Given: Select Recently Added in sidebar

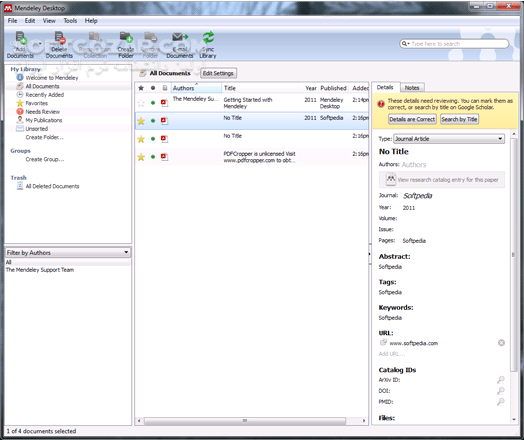Looking at the screenshot, I should (x=44, y=95).
